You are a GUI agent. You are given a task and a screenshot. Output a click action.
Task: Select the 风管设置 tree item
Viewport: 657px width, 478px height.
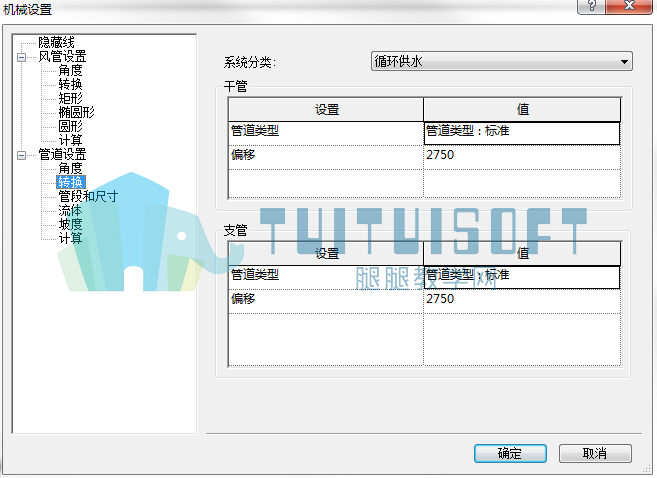point(62,57)
